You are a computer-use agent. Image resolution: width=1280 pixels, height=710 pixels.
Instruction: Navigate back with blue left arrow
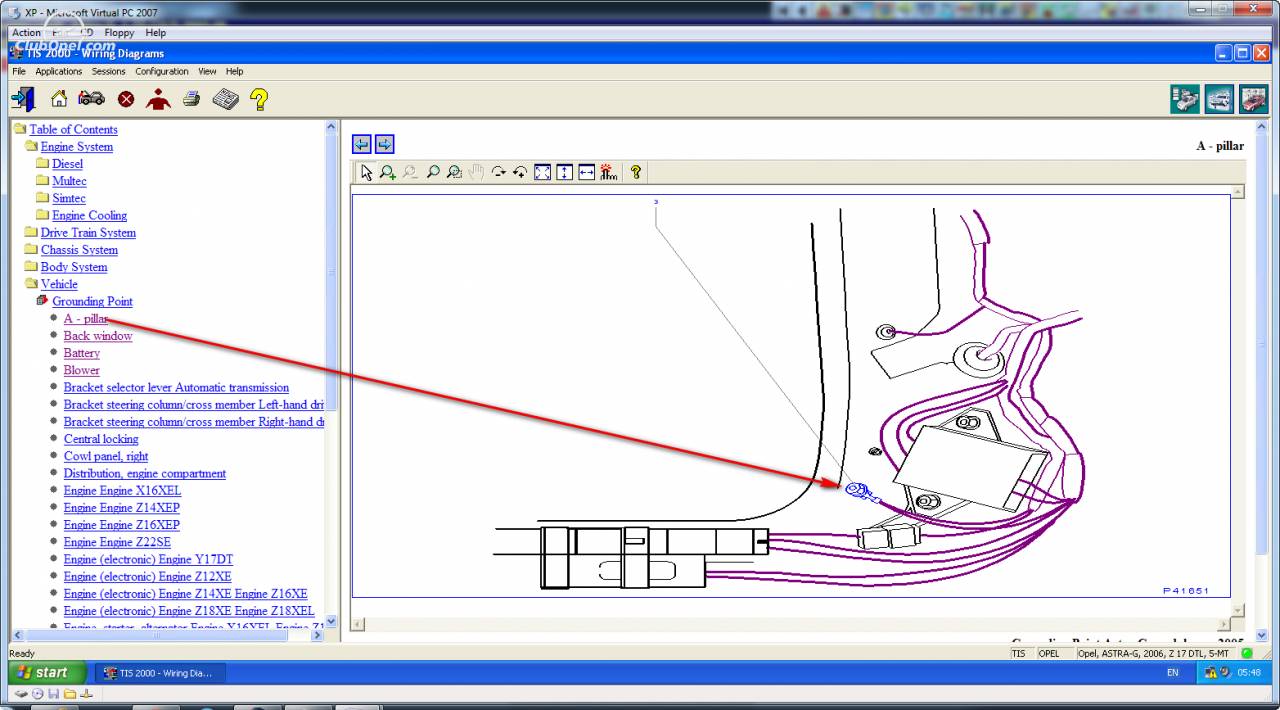(x=362, y=144)
